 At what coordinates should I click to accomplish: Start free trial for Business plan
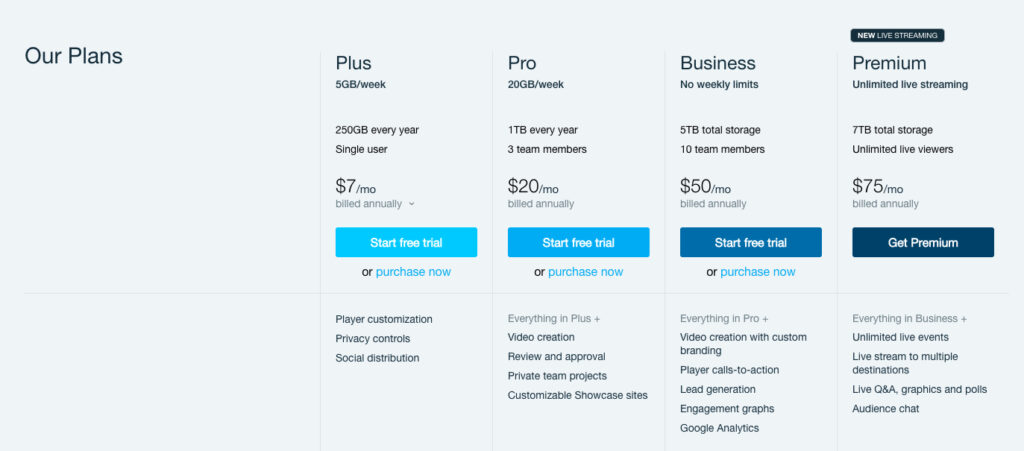(751, 242)
